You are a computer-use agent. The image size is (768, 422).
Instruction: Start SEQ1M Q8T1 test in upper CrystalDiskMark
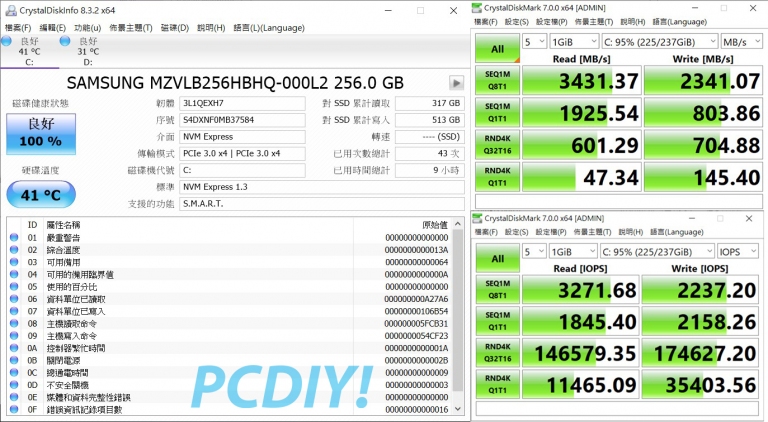tap(498, 80)
